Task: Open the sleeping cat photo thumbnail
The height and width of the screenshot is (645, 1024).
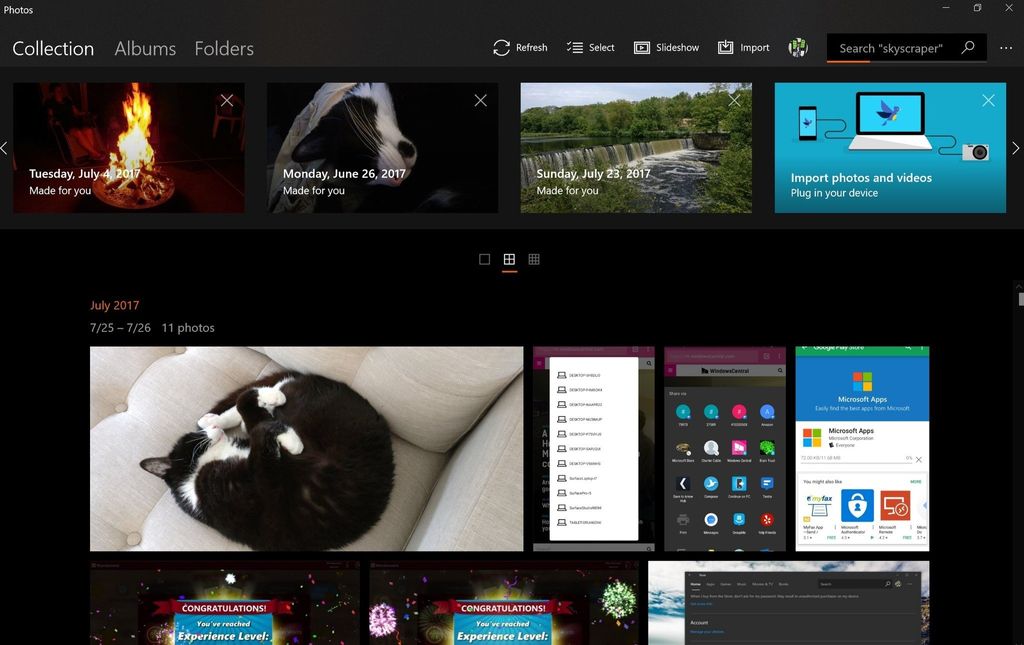Action: pos(306,448)
